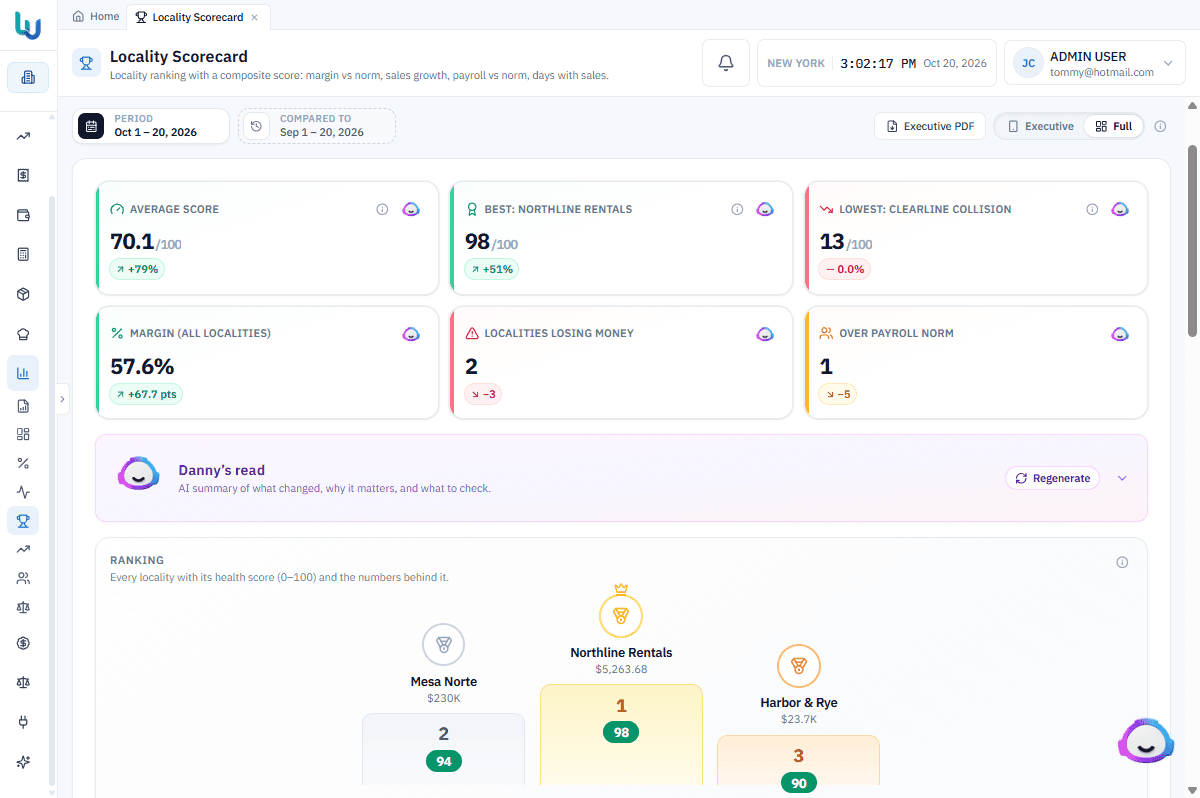Open the report file sidebar icon
The image size is (1200, 798).
pyautogui.click(x=23, y=406)
